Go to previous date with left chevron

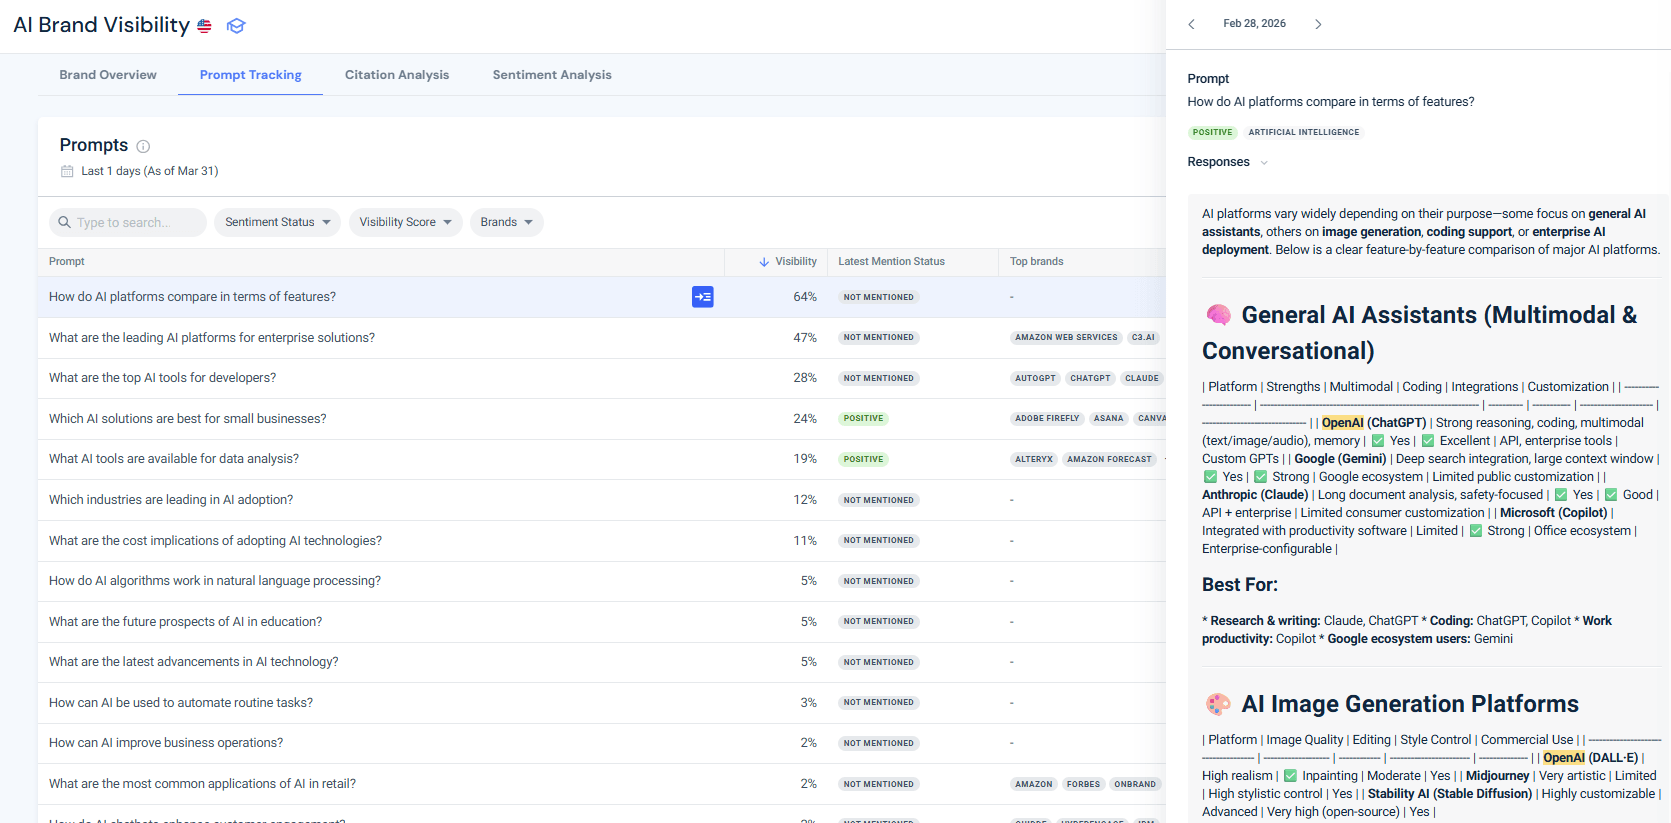1191,24
